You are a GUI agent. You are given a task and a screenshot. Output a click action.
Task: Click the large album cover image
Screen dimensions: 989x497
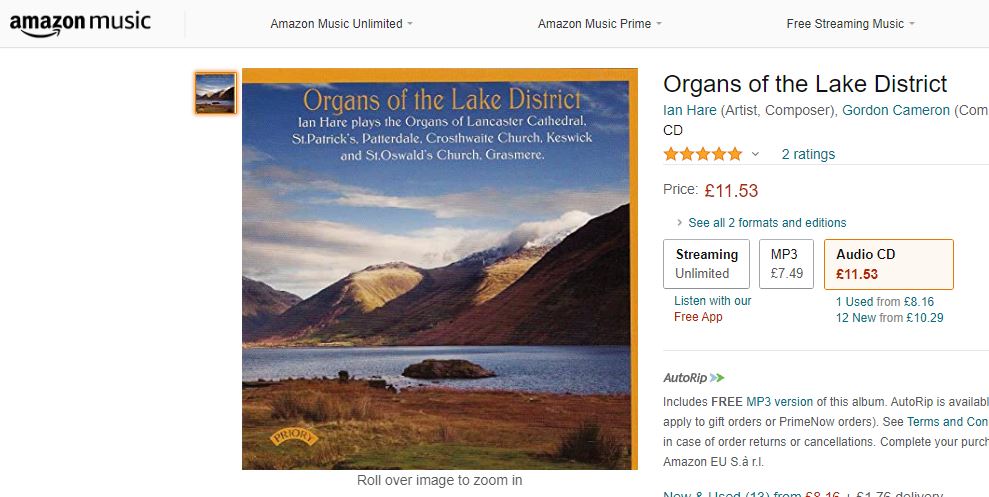(x=440, y=269)
